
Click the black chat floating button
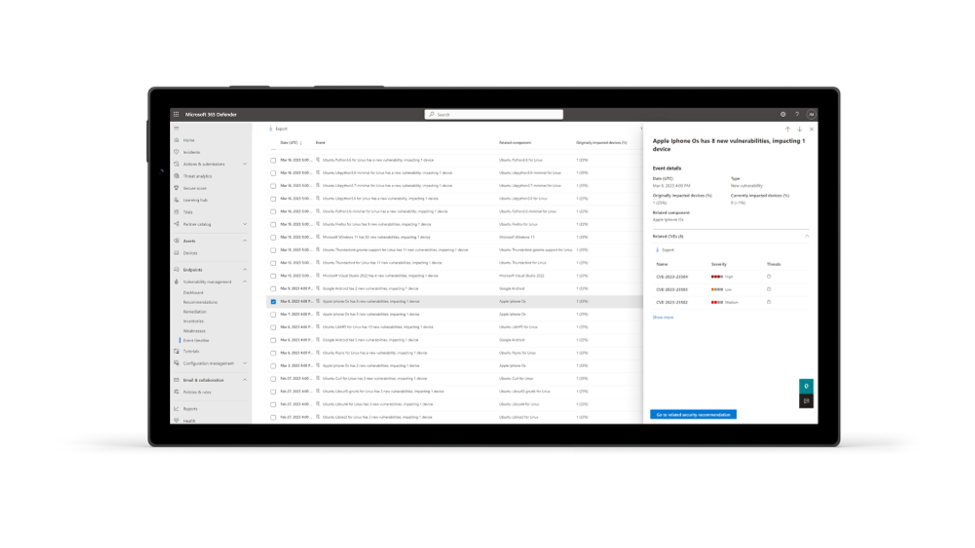[806, 401]
